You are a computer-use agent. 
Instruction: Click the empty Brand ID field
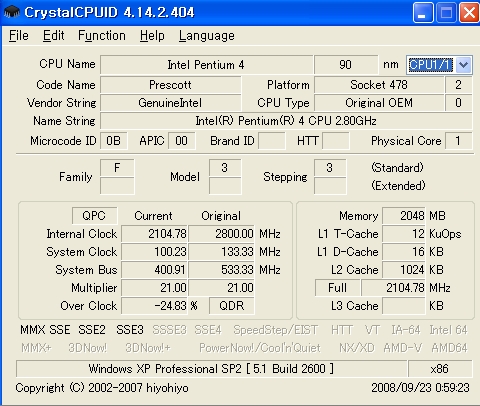click(x=272, y=141)
